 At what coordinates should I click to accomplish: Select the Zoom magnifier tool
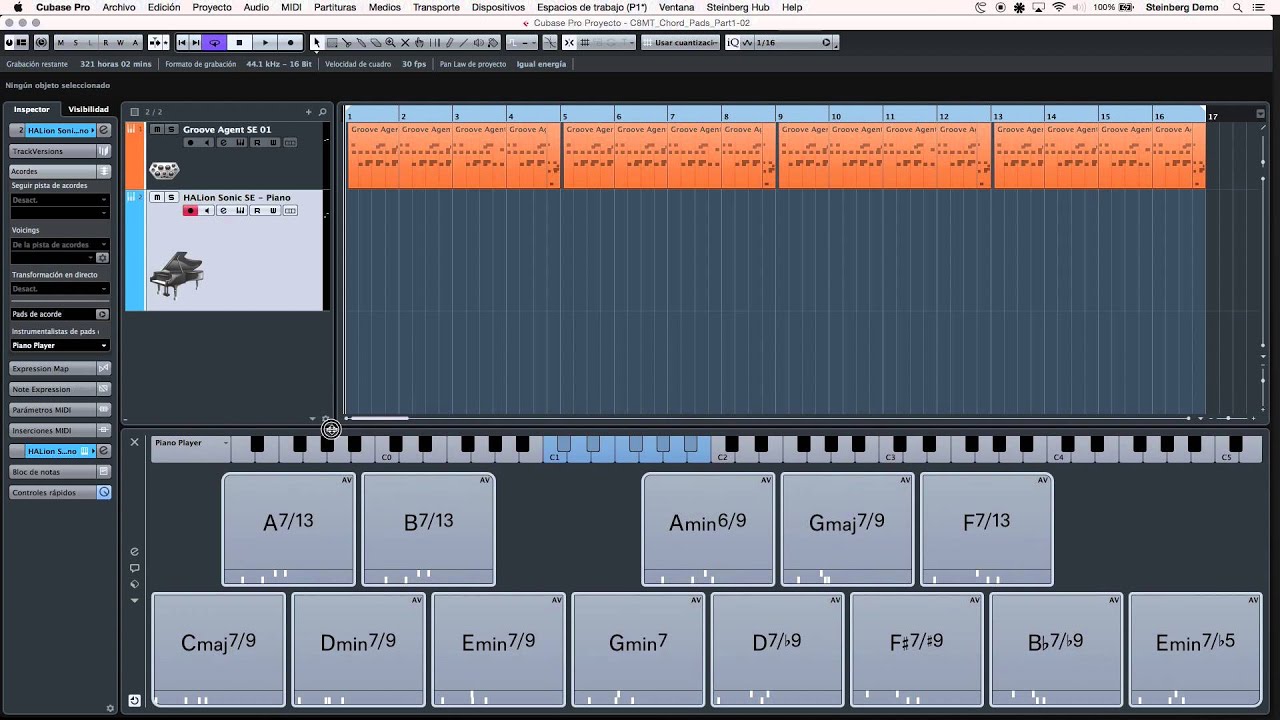[x=390, y=43]
